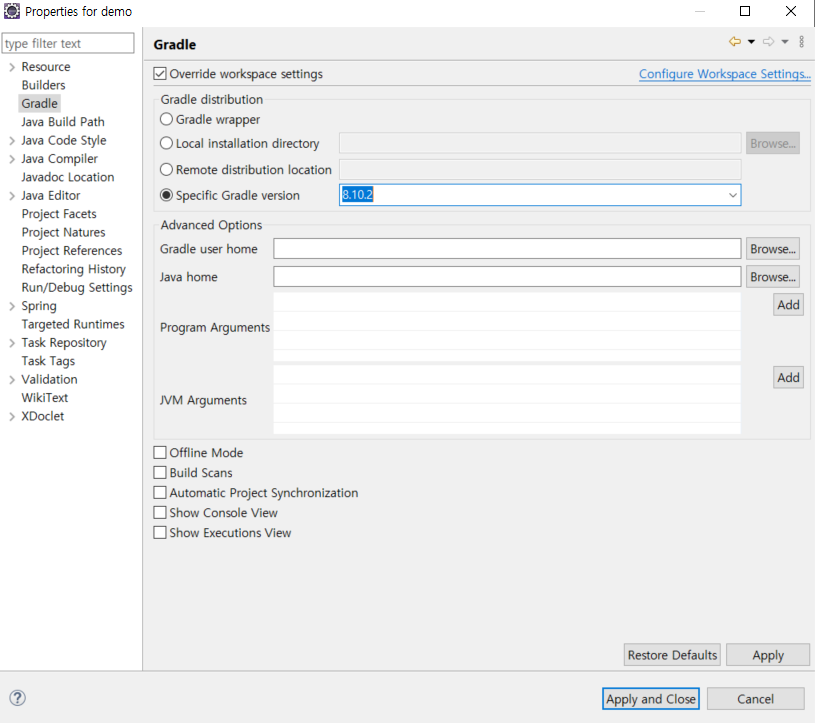Open the Javadoc Location page
The image size is (815, 723).
pyautogui.click(x=68, y=177)
